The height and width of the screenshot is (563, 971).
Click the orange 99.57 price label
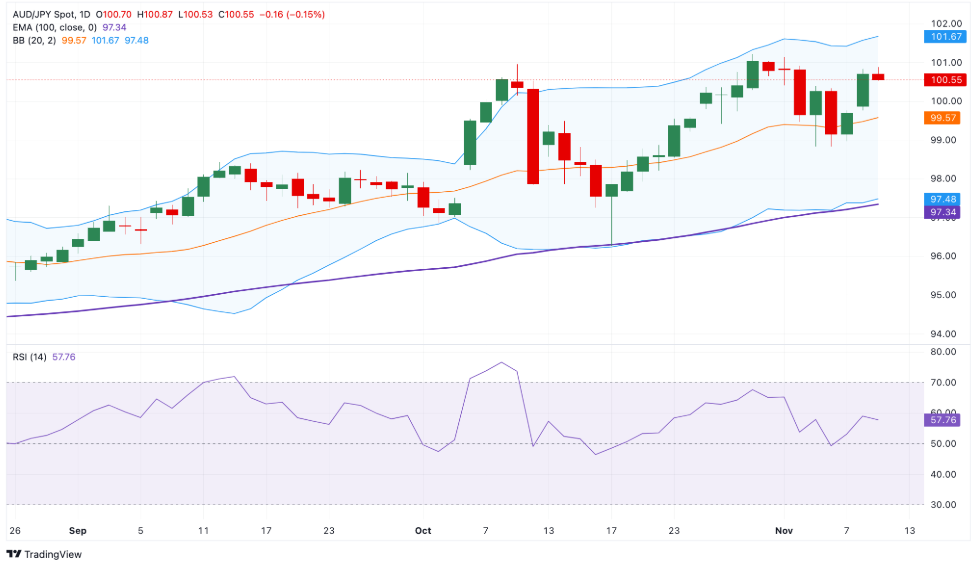(945, 117)
